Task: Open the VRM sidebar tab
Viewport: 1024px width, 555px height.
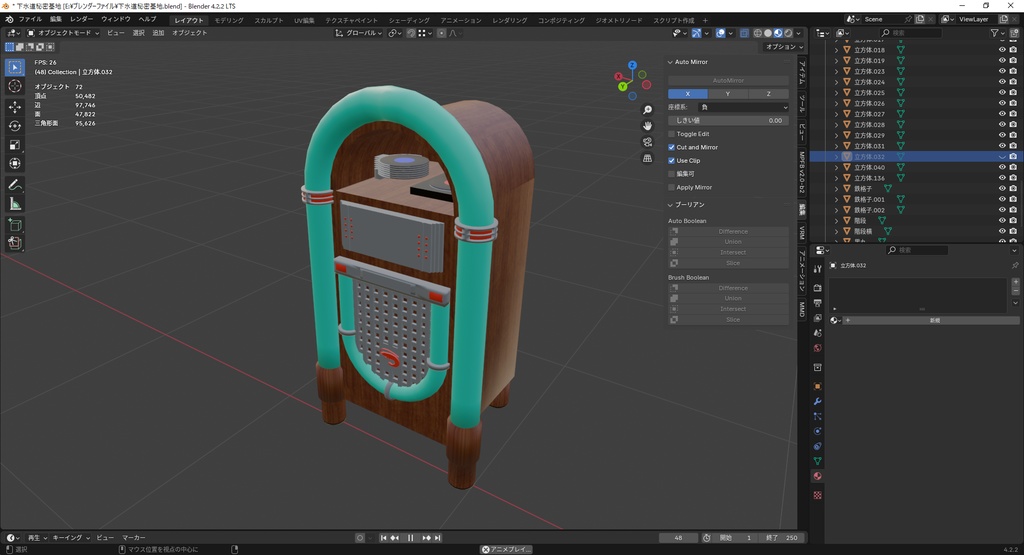Action: (x=802, y=232)
